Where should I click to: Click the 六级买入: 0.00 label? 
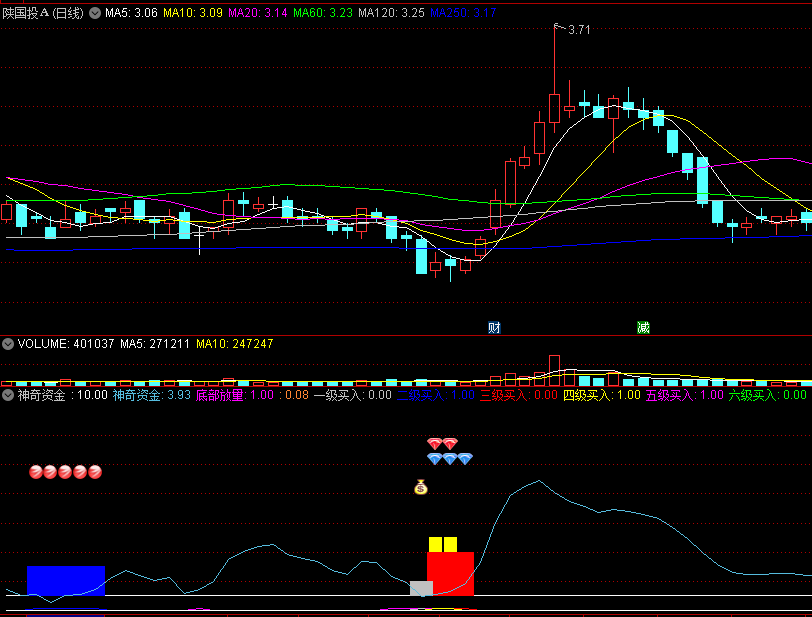tap(767, 395)
